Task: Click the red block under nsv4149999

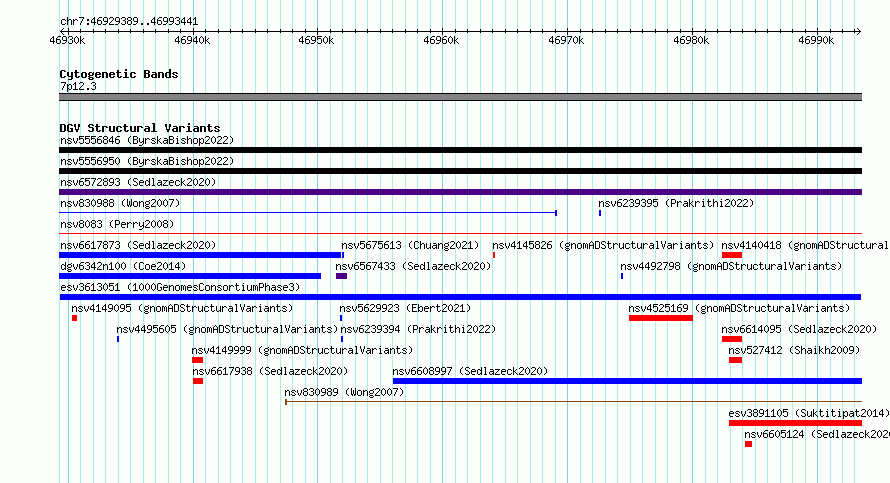Action: pos(198,360)
